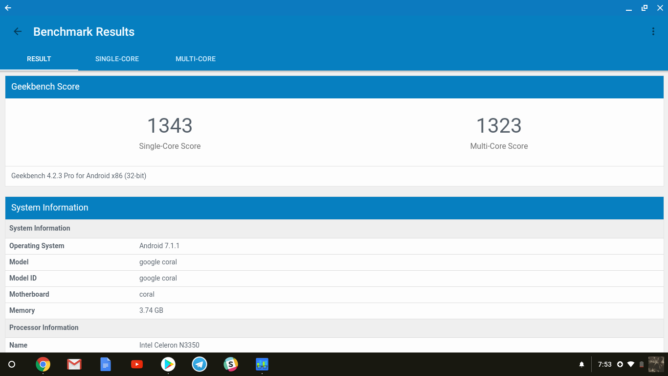
Task: Open the launcher circle button
Action: tap(12, 364)
